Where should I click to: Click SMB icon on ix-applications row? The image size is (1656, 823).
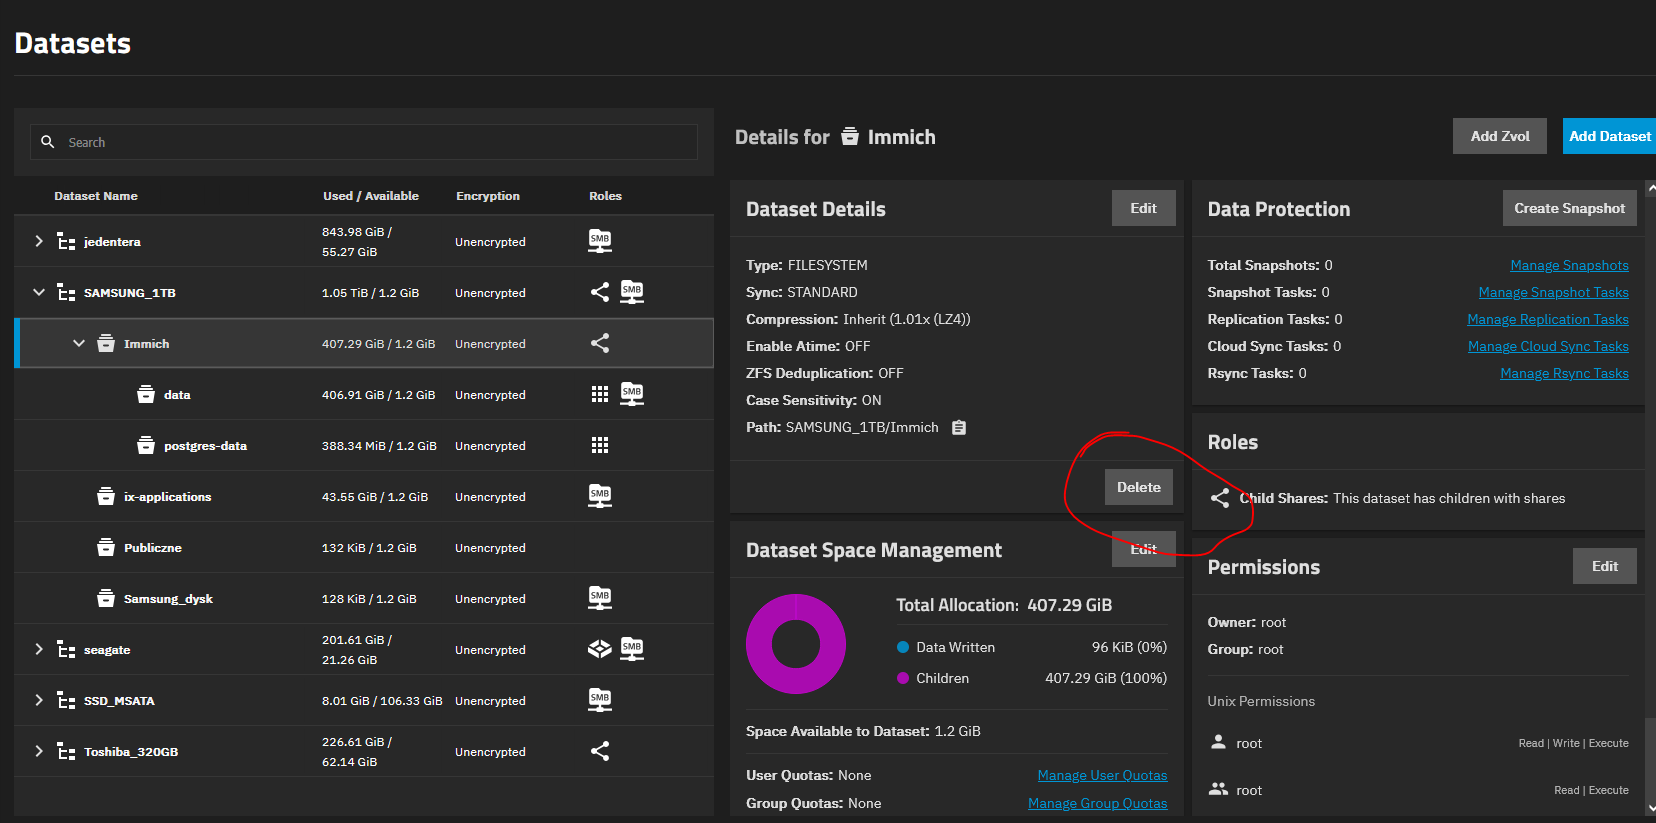click(600, 496)
